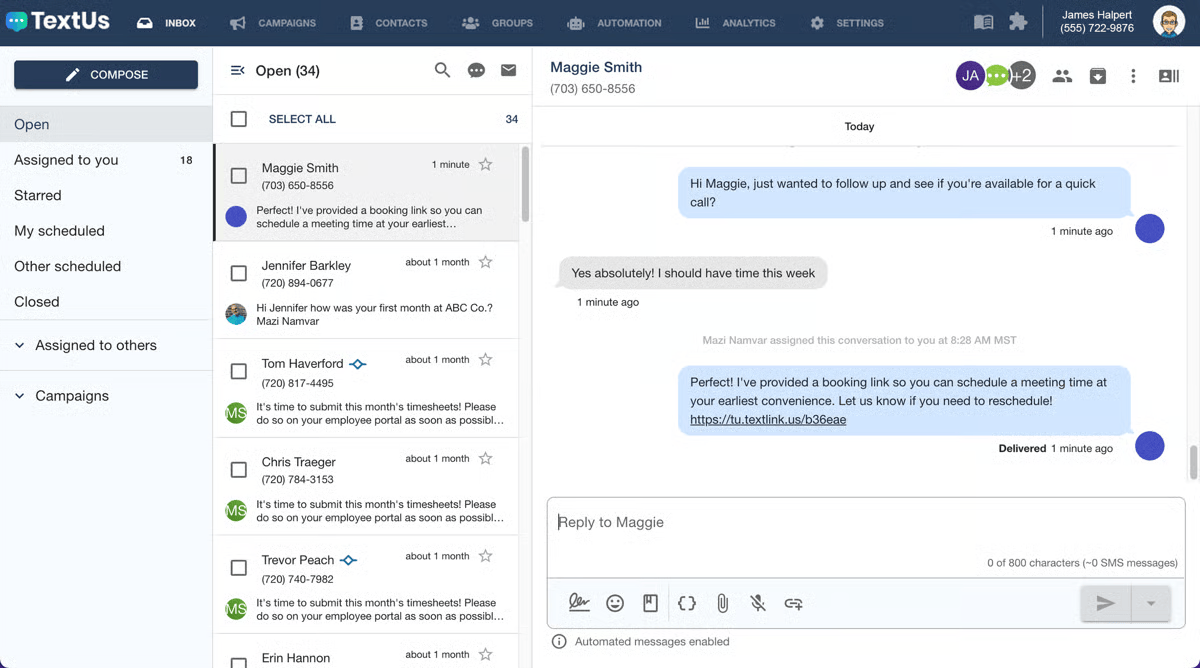1200x668 pixels.
Task: Click the chat bubble filter icon
Action: point(476,71)
